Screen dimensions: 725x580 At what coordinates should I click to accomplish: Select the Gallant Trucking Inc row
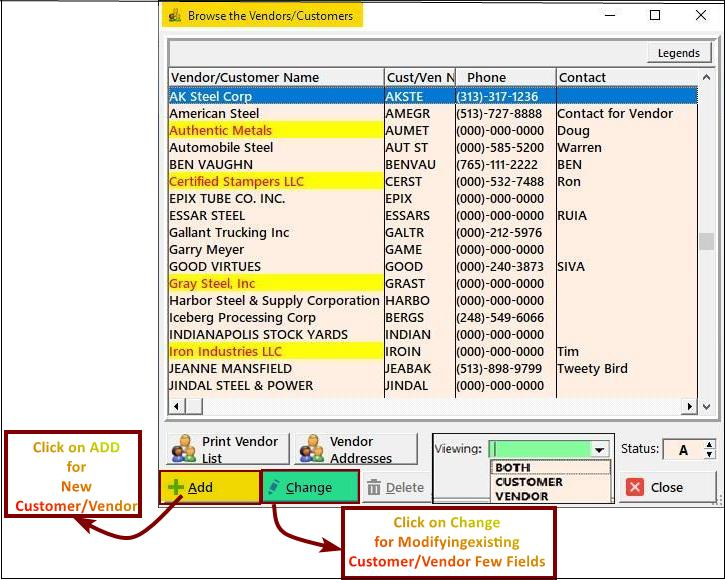tap(433, 233)
